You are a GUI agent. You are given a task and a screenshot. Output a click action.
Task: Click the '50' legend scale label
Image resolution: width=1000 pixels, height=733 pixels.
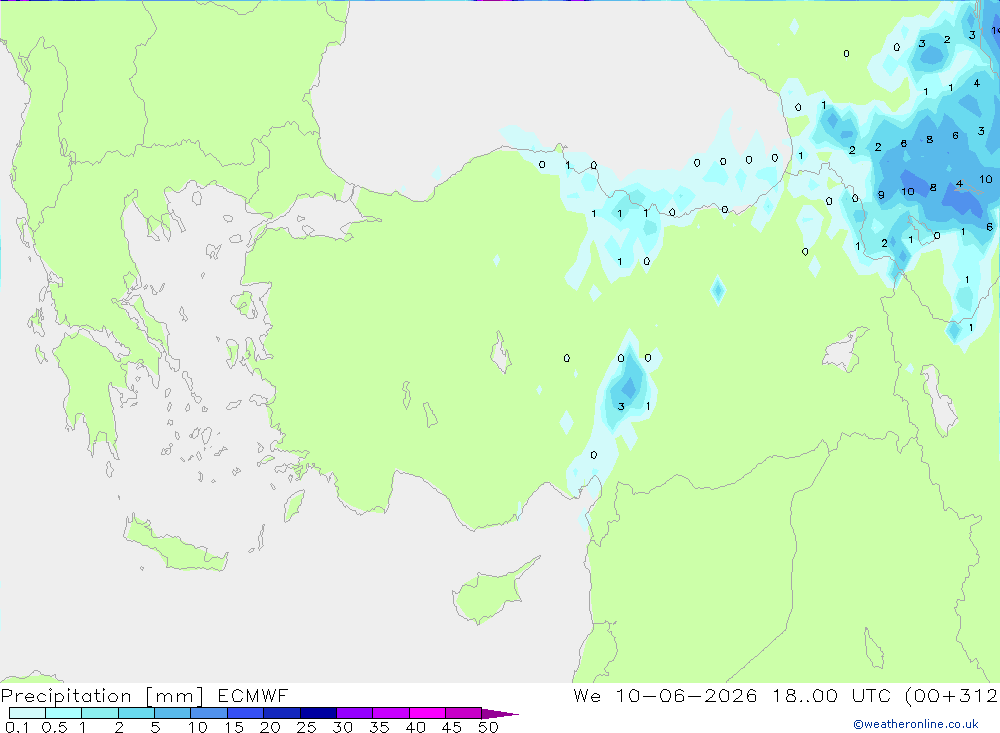click(x=489, y=727)
